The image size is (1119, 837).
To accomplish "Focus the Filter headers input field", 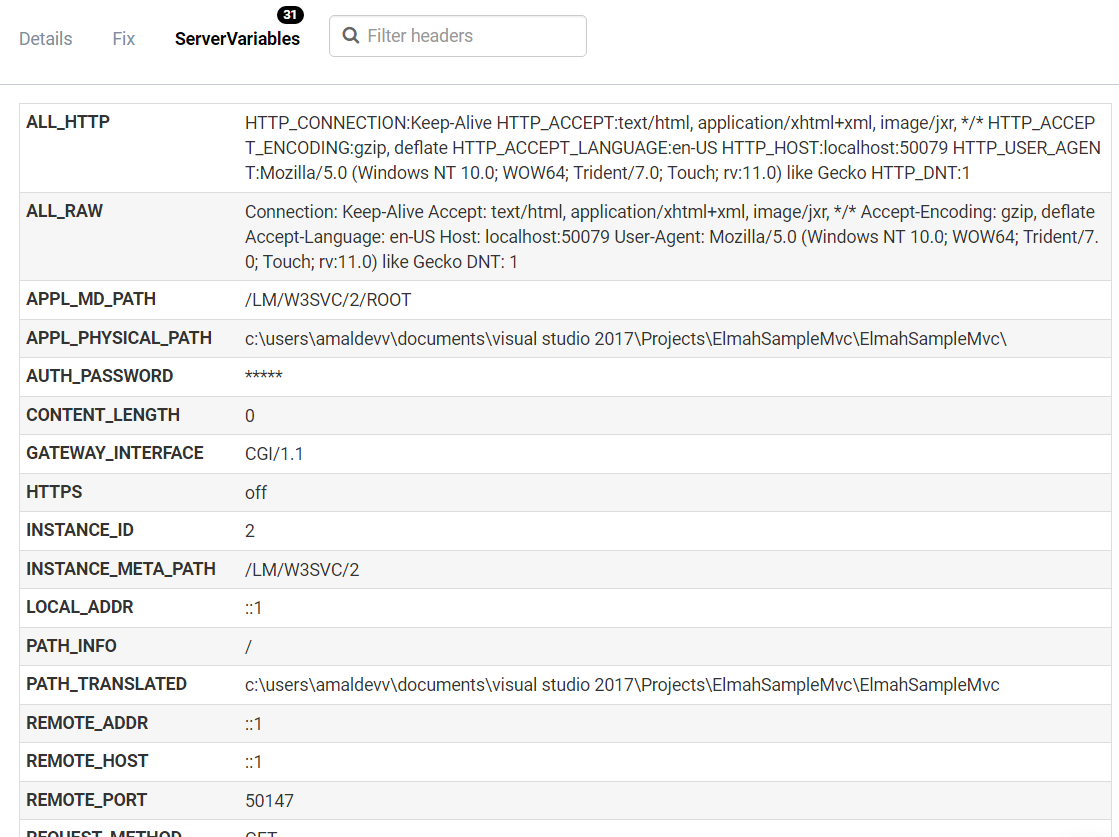I will [470, 36].
